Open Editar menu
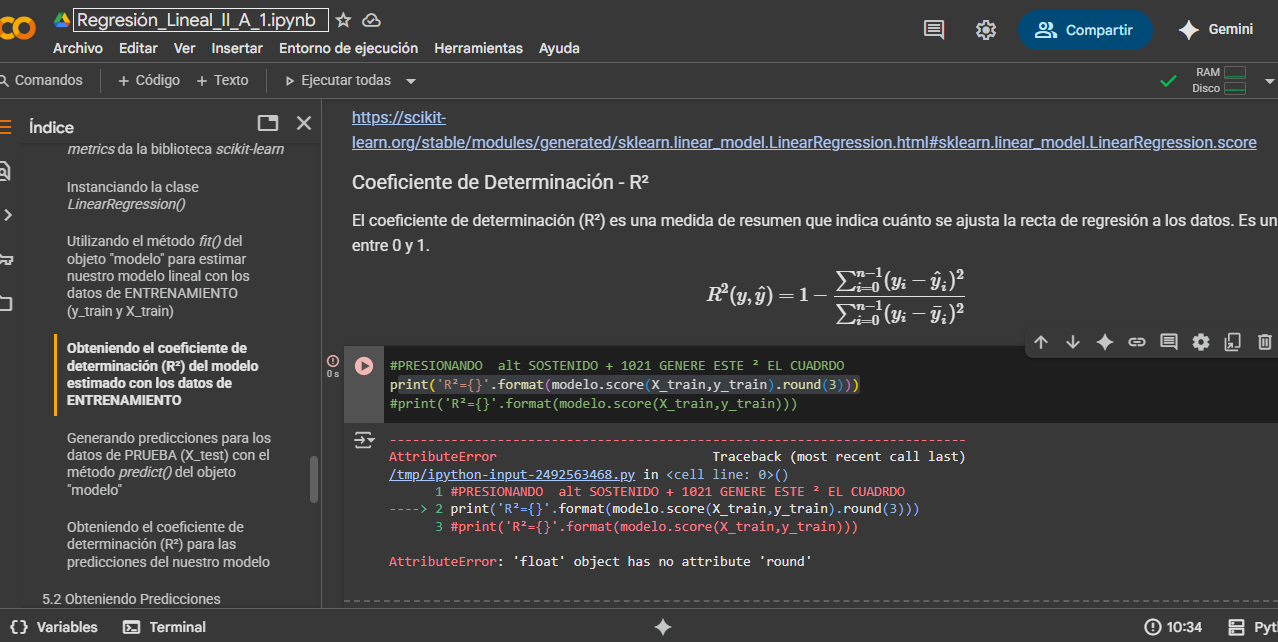1278x642 pixels. point(138,48)
